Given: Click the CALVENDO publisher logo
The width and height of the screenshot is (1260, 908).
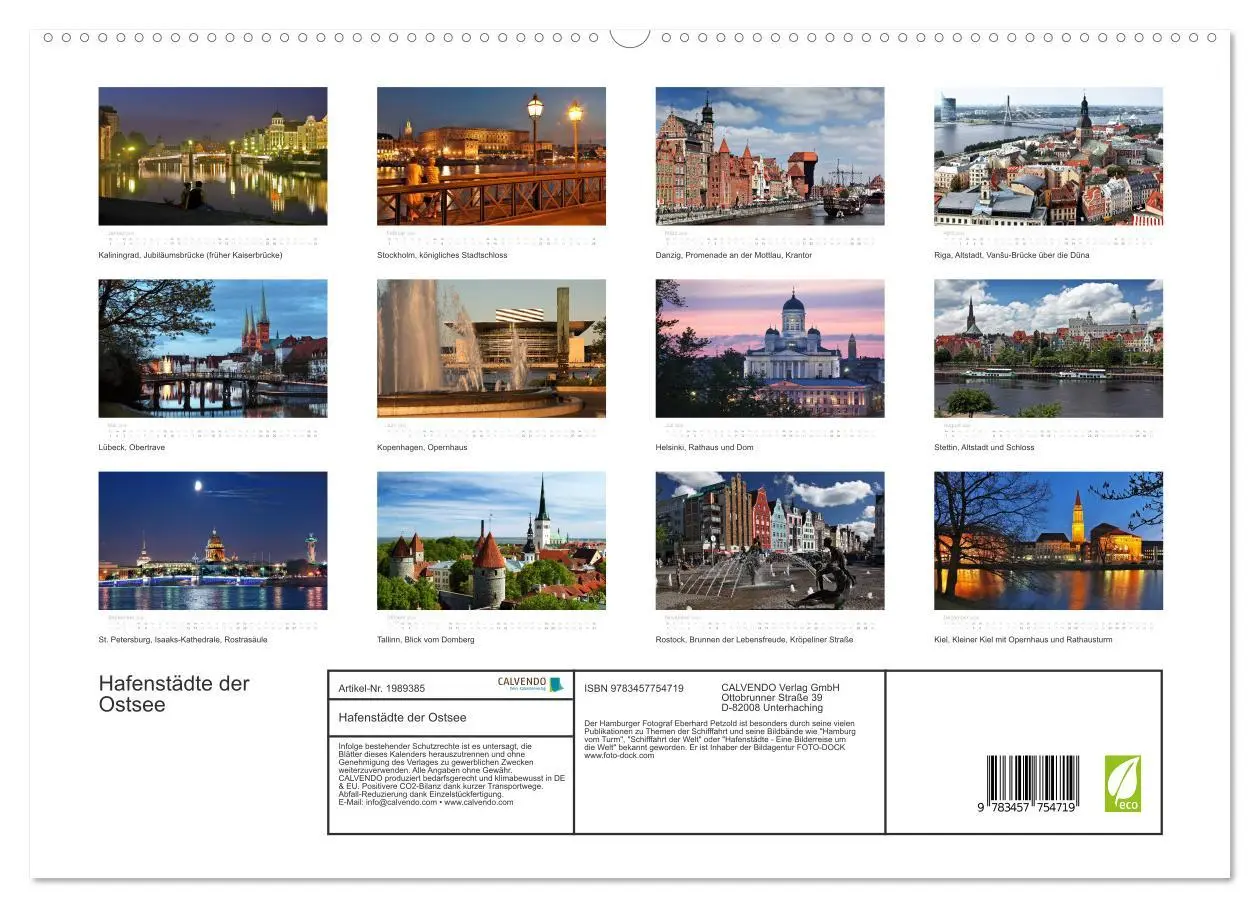Looking at the screenshot, I should [x=525, y=684].
